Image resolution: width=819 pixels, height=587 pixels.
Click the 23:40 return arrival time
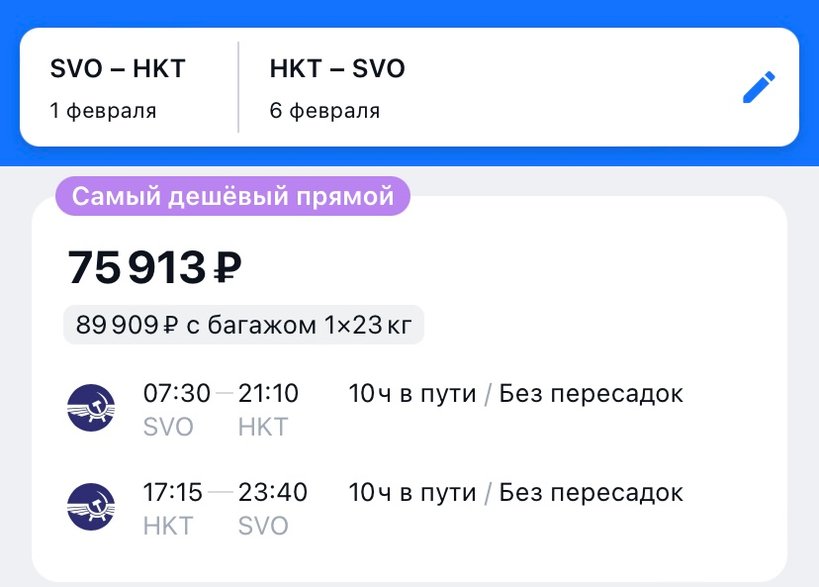pos(272,493)
